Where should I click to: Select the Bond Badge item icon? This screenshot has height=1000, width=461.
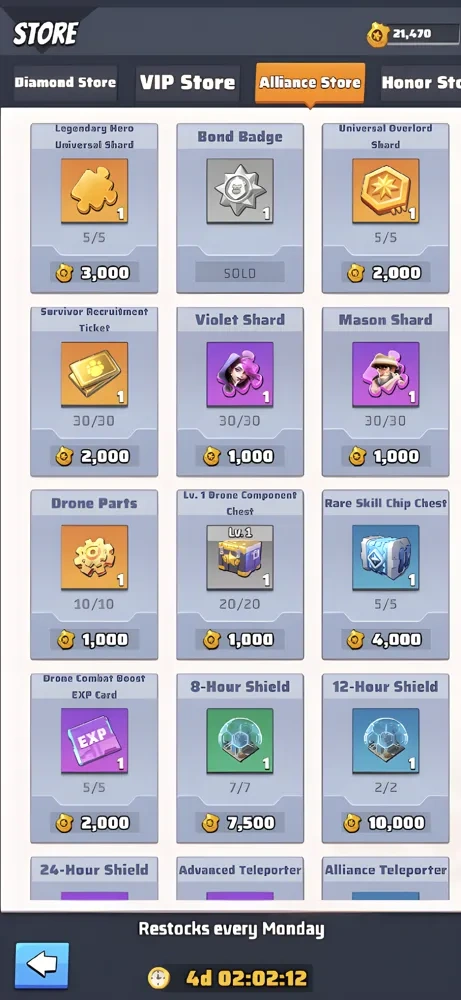[240, 191]
